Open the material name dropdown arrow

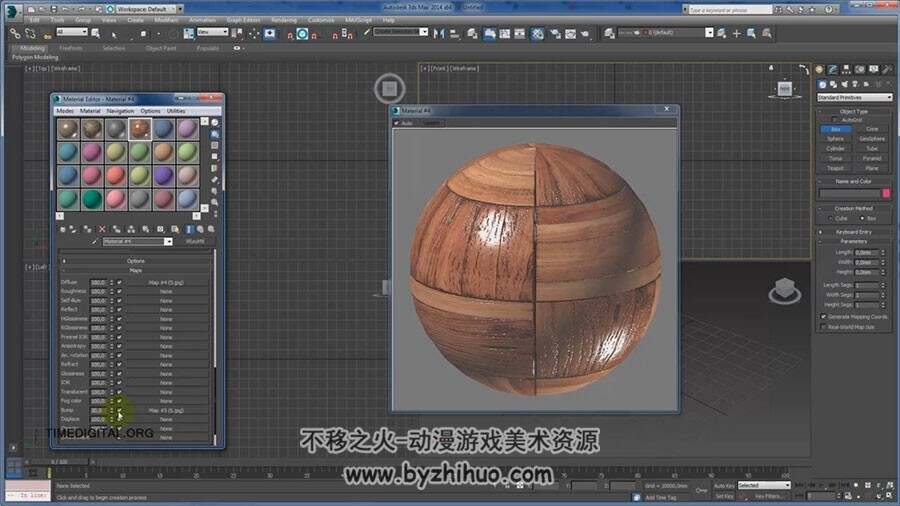click(168, 242)
